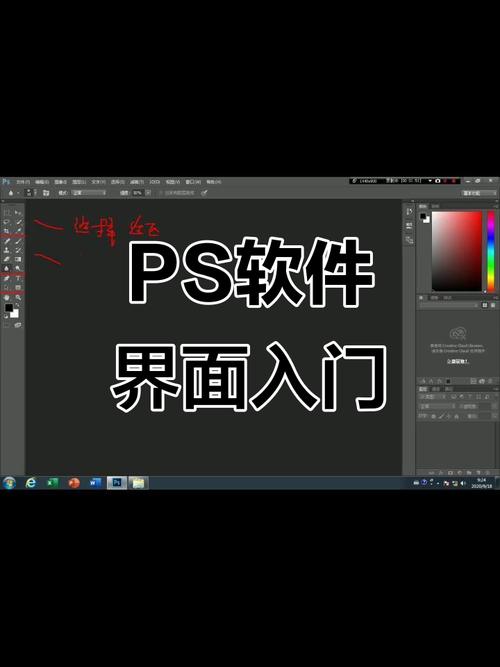Toggle pixel layer filter in Layers panel
Screen dimensions: 500x667
(454, 396)
